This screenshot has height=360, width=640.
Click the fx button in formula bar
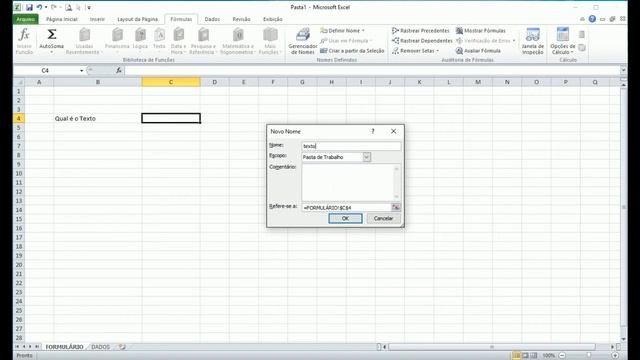[x=119, y=71]
